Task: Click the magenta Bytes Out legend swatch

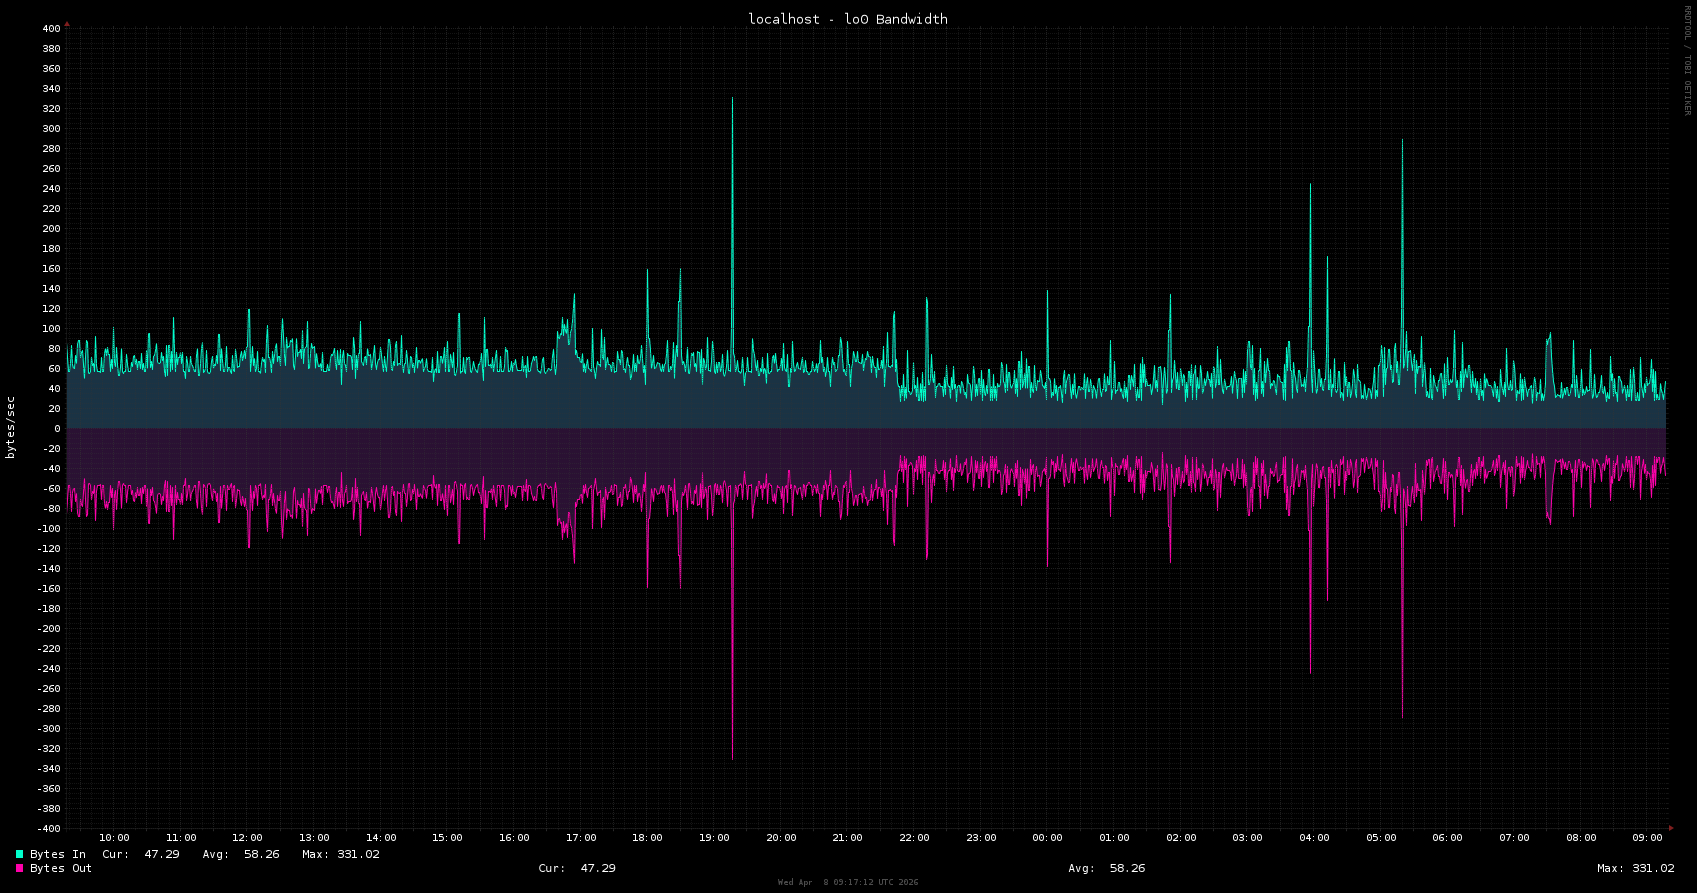Action: 19,868
